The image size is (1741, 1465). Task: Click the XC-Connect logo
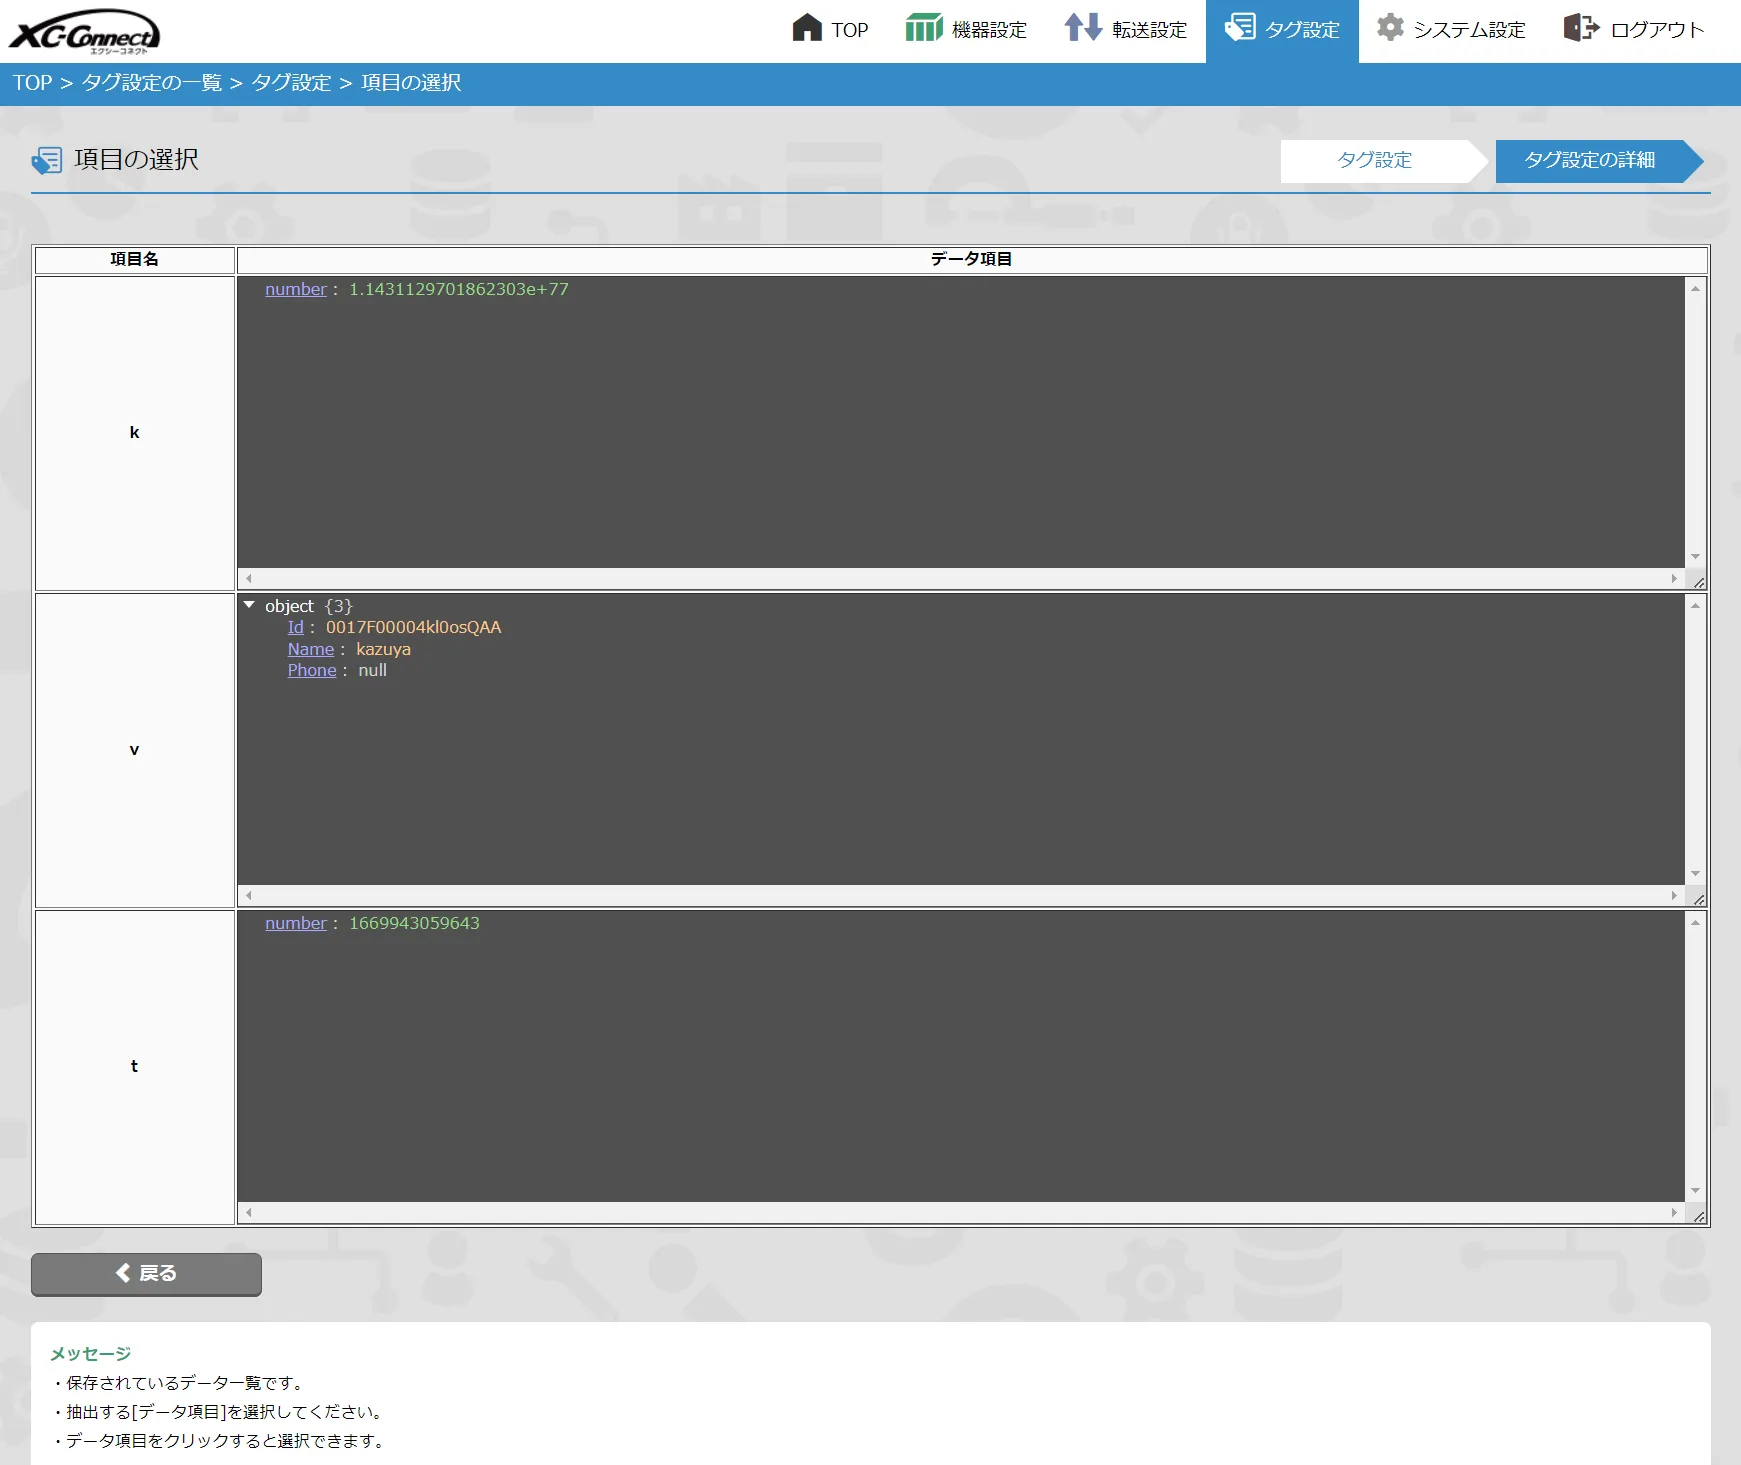coord(85,30)
